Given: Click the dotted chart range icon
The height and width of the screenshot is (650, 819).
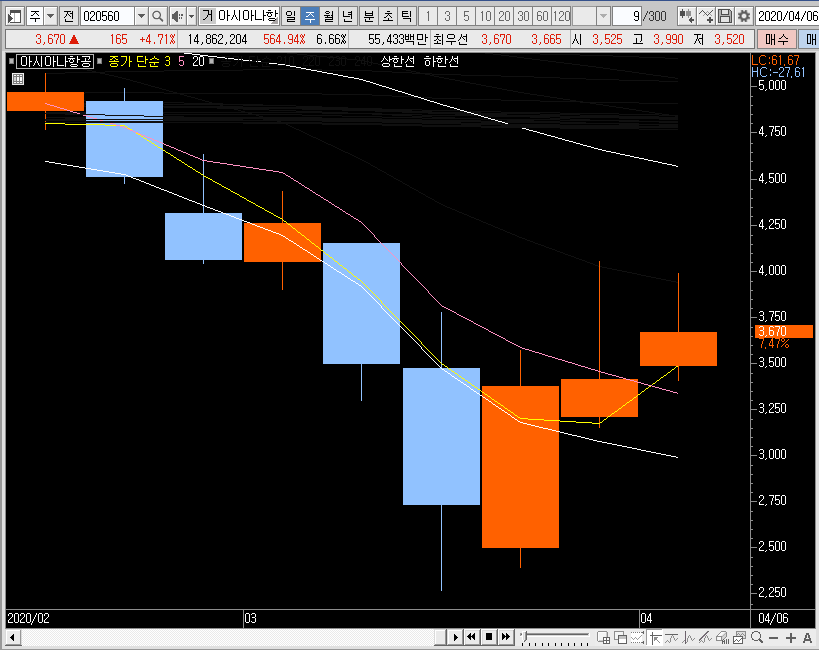Looking at the screenshot, I should coord(637,637).
